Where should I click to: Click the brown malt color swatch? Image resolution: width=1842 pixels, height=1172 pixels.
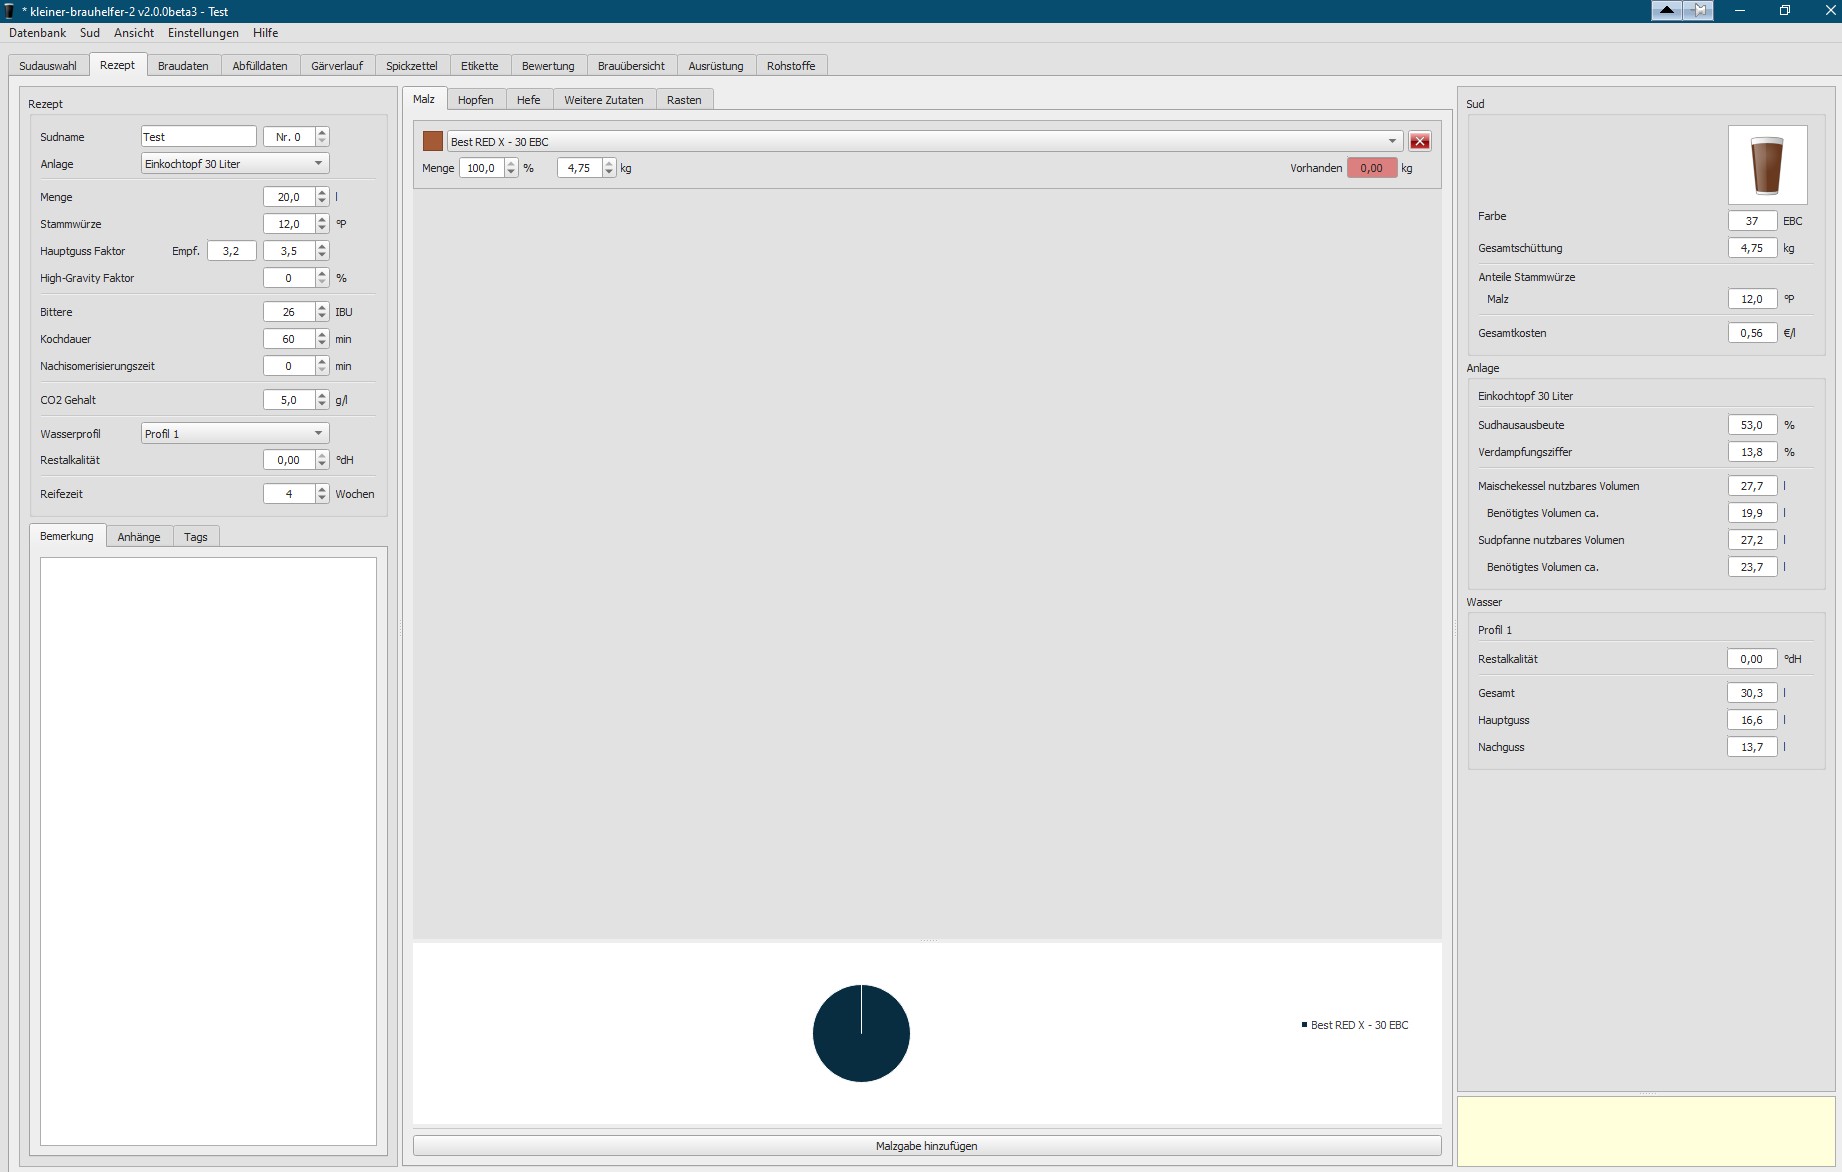point(433,141)
